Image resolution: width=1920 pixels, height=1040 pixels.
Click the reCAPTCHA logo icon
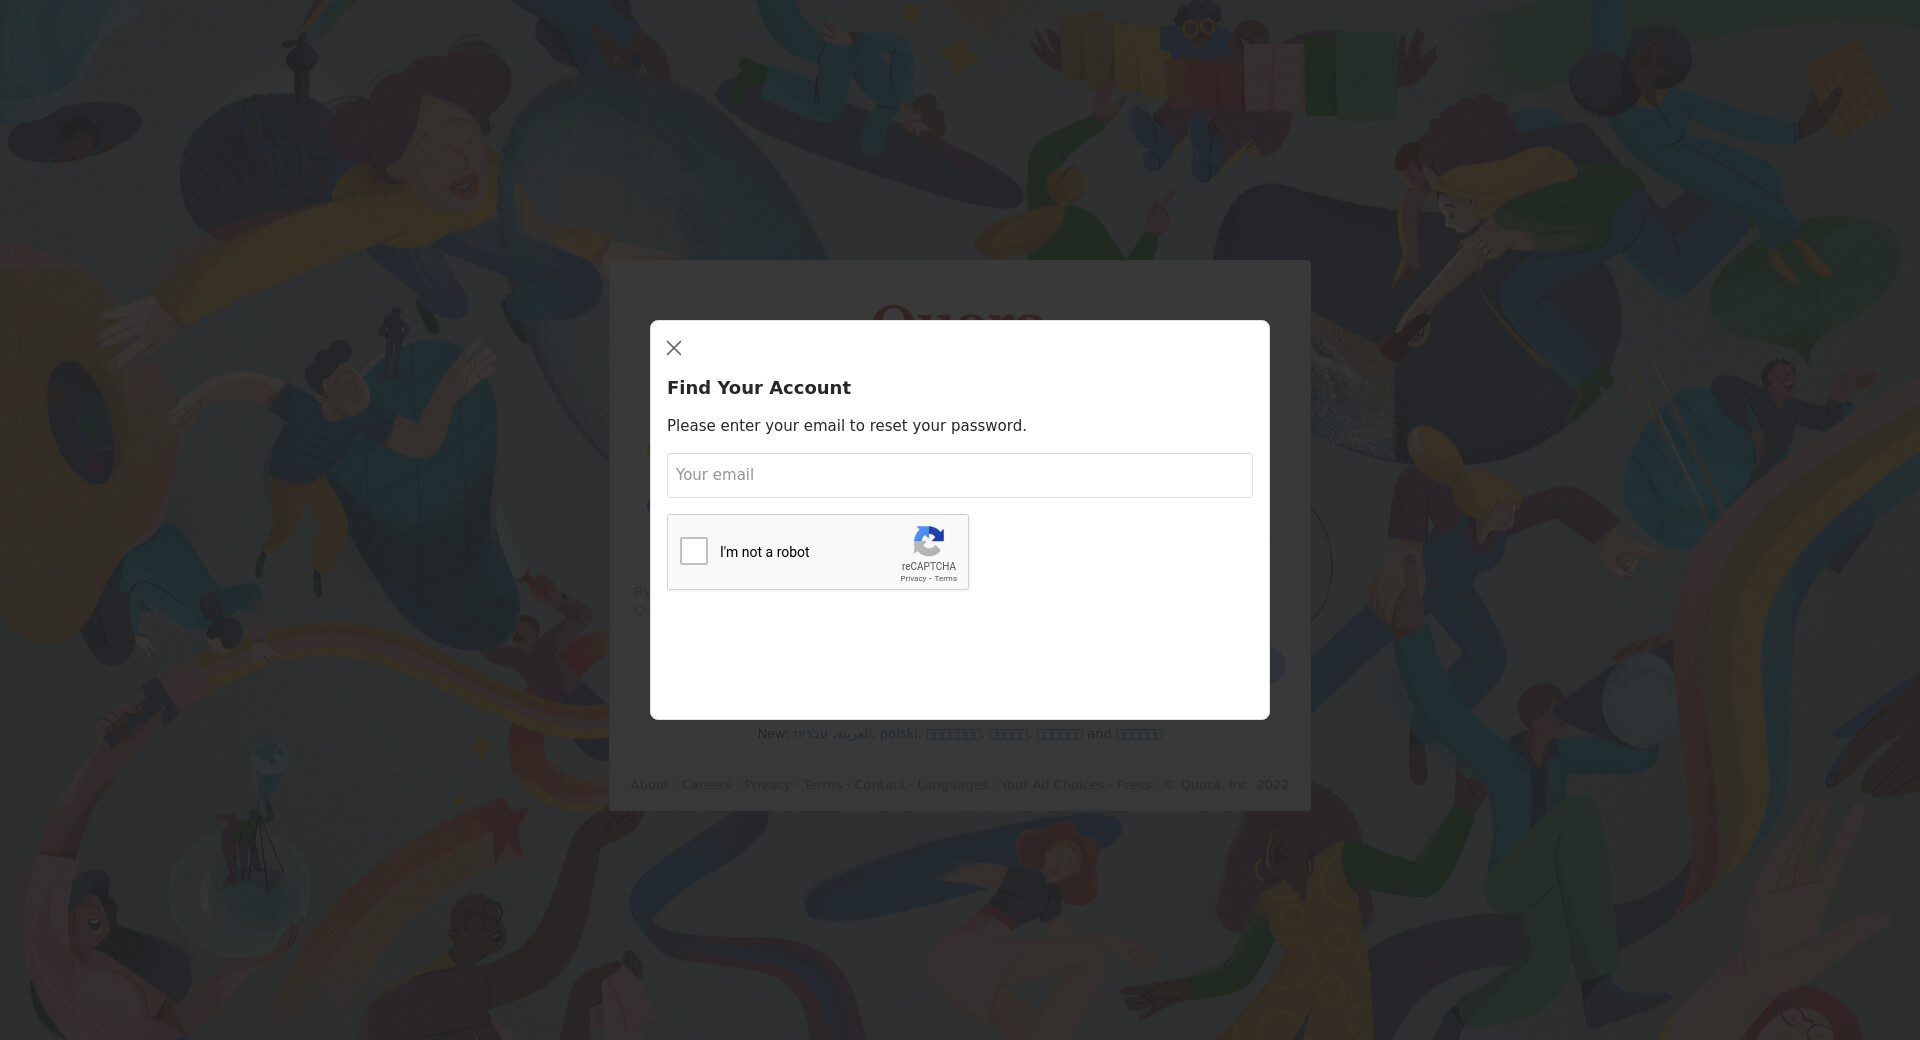point(929,541)
